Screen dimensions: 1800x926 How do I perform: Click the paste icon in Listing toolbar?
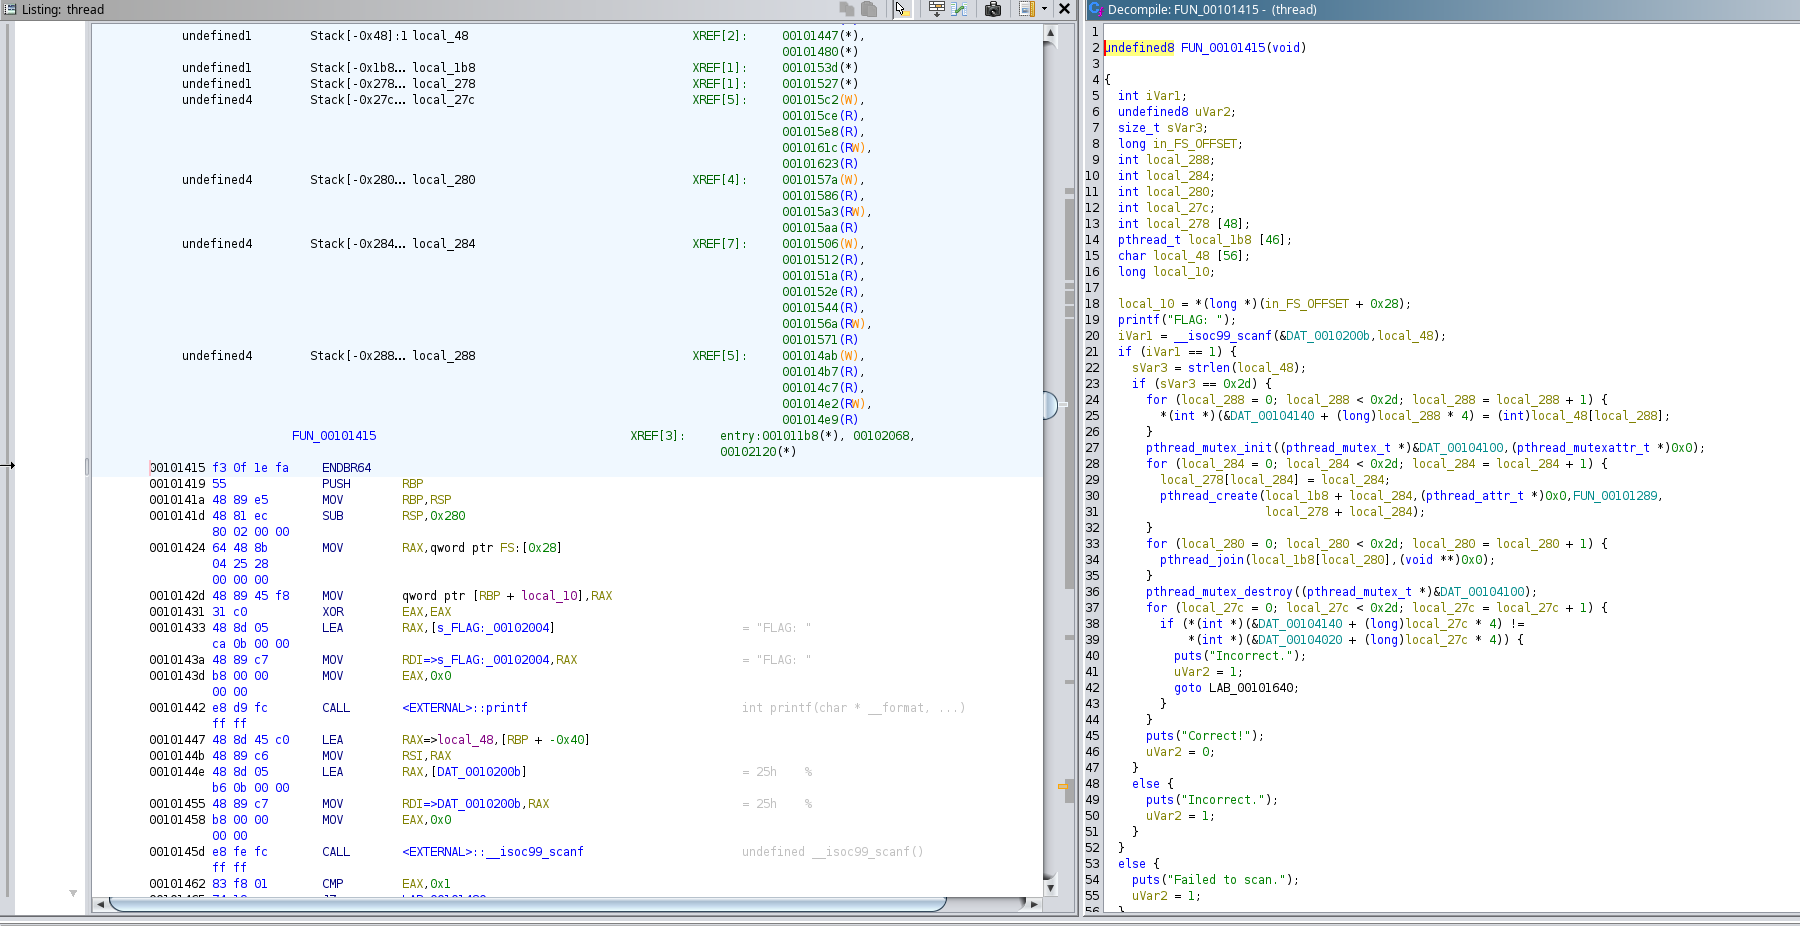[869, 9]
